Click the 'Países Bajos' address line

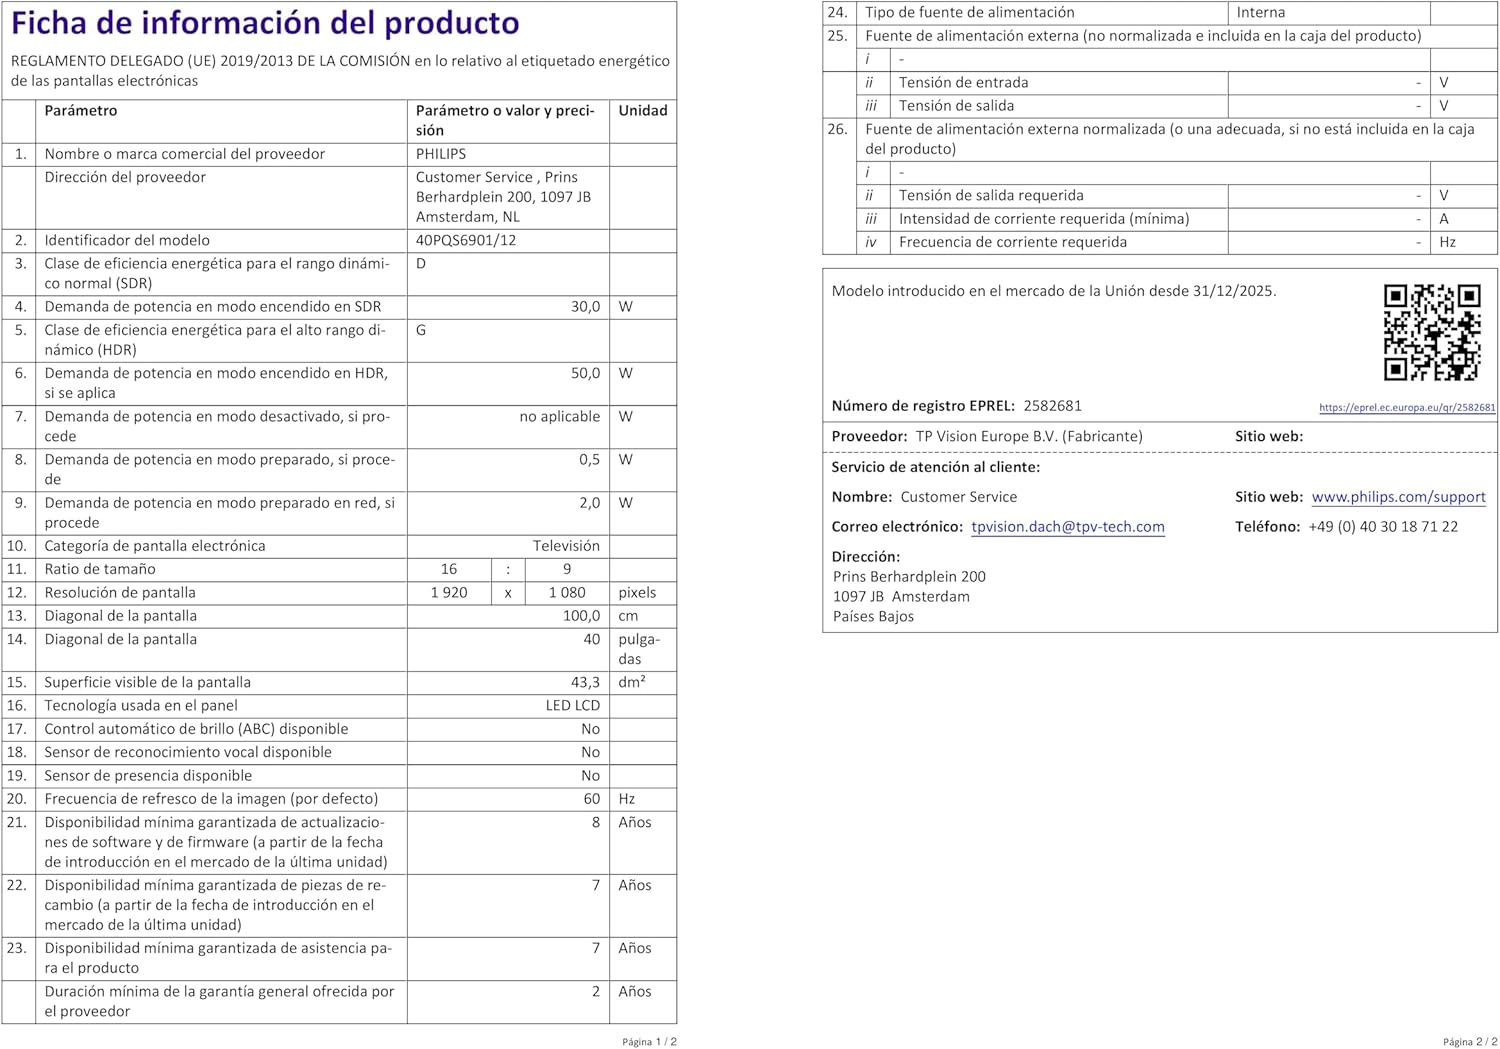point(873,617)
